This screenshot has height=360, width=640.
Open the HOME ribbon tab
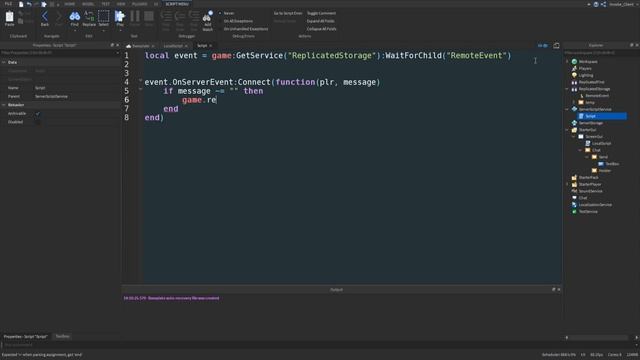point(70,4)
